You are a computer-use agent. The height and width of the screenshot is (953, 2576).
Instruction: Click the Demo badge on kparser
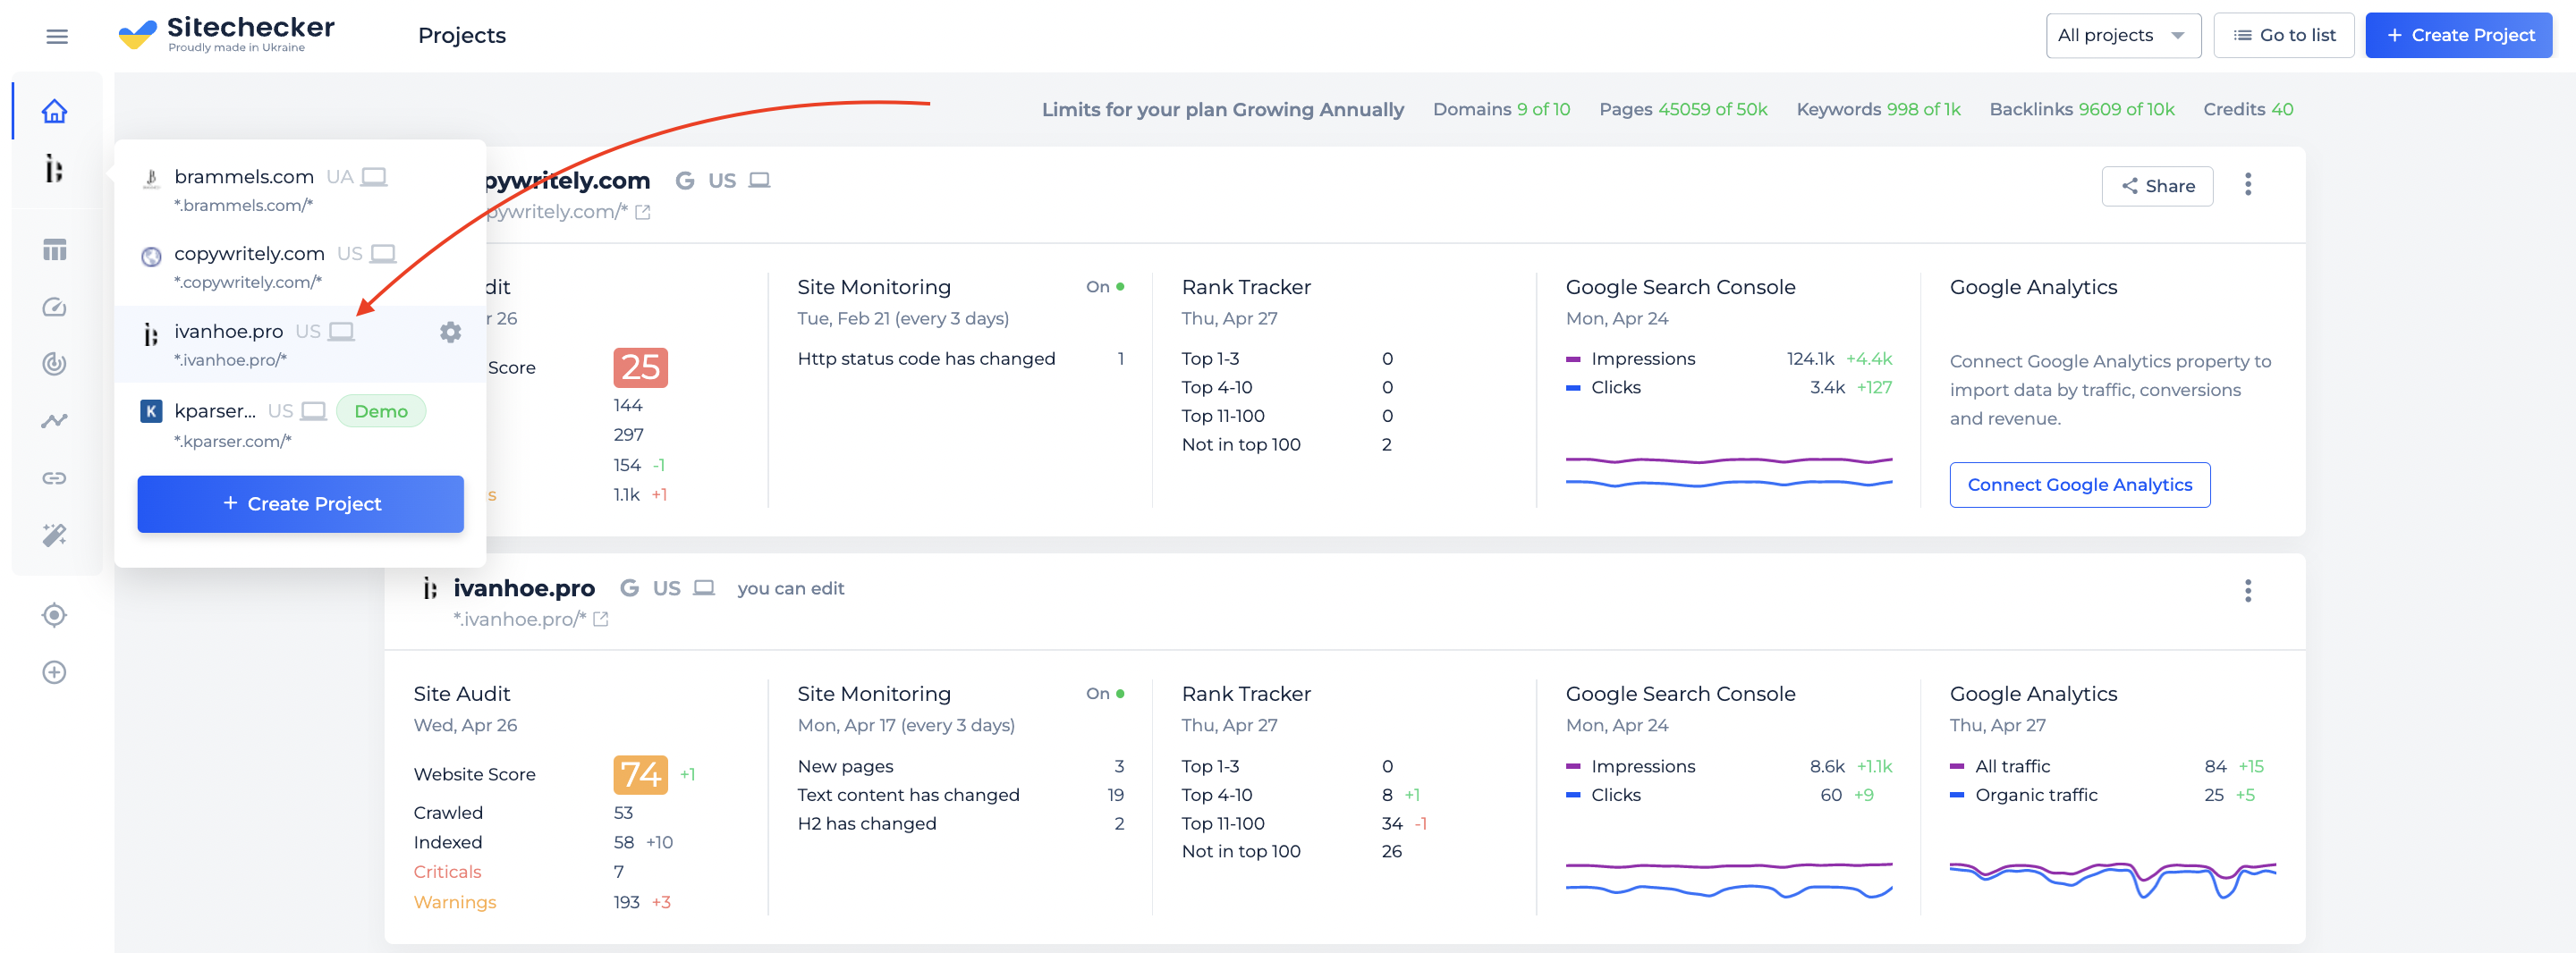tap(381, 411)
